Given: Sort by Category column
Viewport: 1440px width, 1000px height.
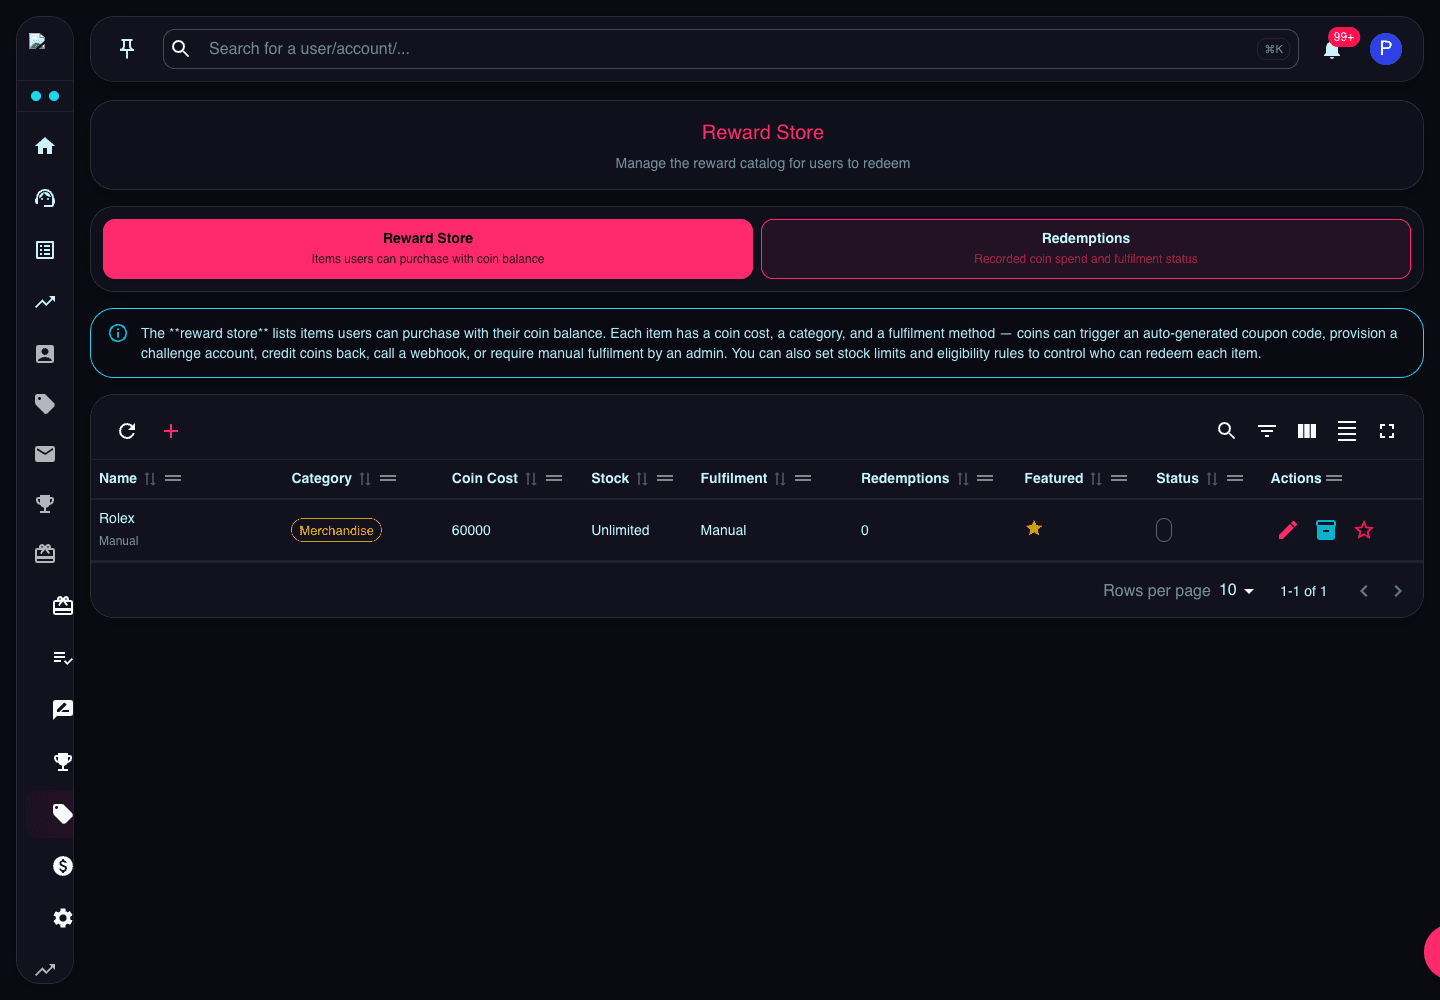Looking at the screenshot, I should click(x=365, y=479).
